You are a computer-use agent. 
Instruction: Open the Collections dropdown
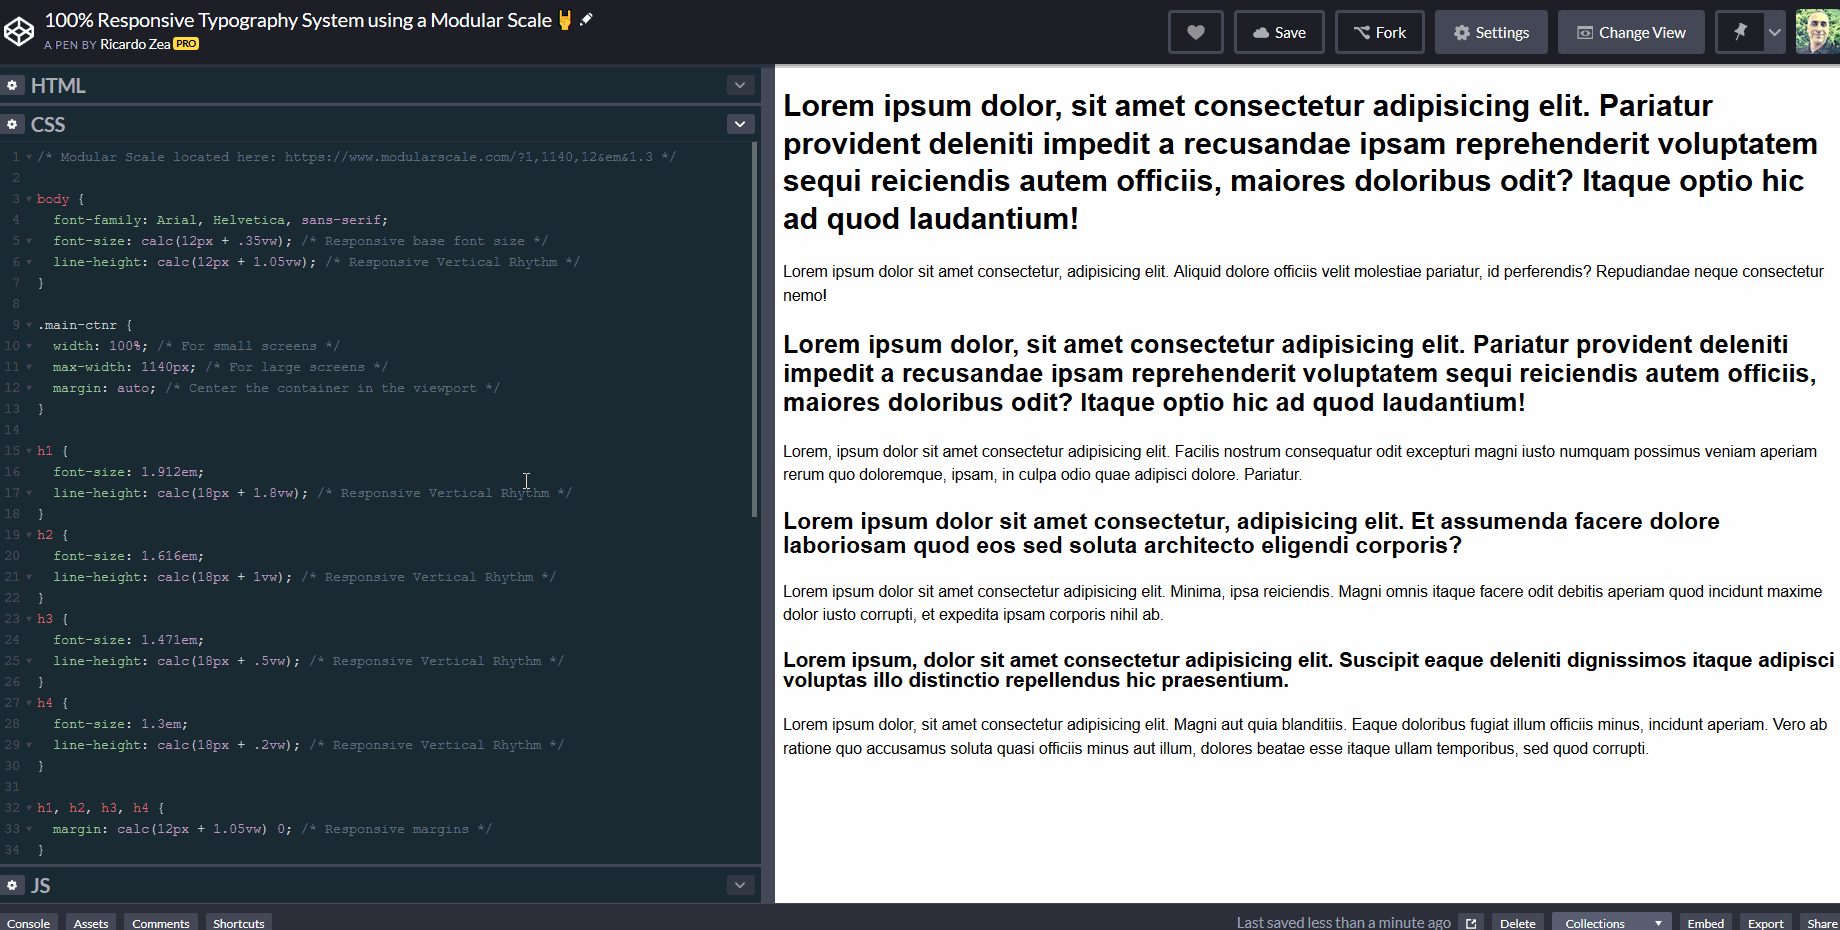[1610, 922]
